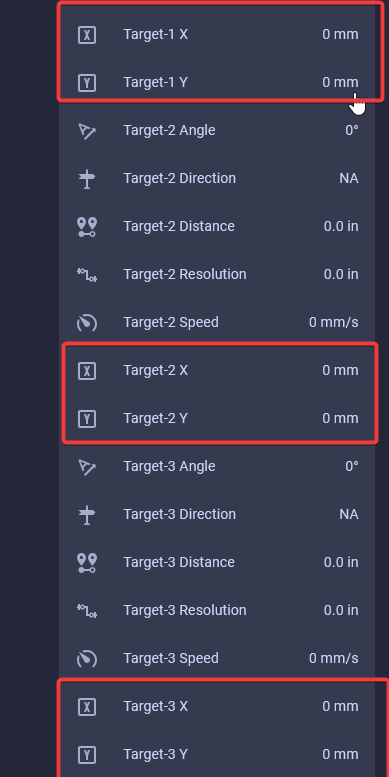Viewport: 389px width, 777px height.
Task: Open the Target-3 Distance entity row
Action: [x=217, y=562]
